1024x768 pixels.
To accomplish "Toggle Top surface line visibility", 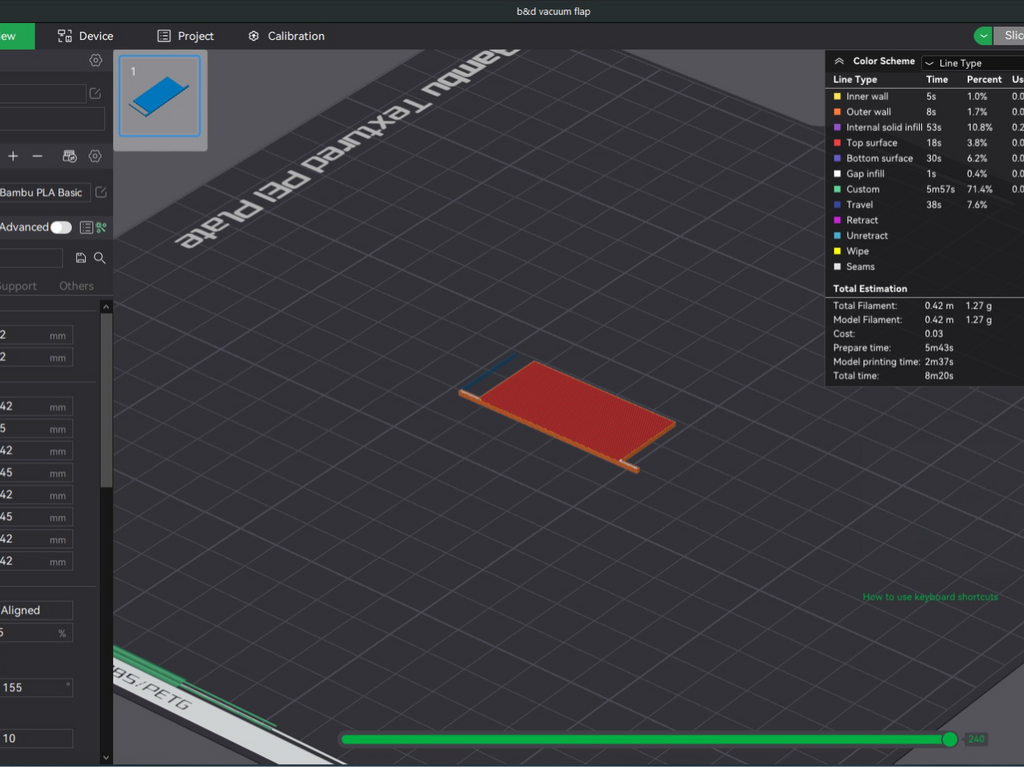I will point(837,143).
